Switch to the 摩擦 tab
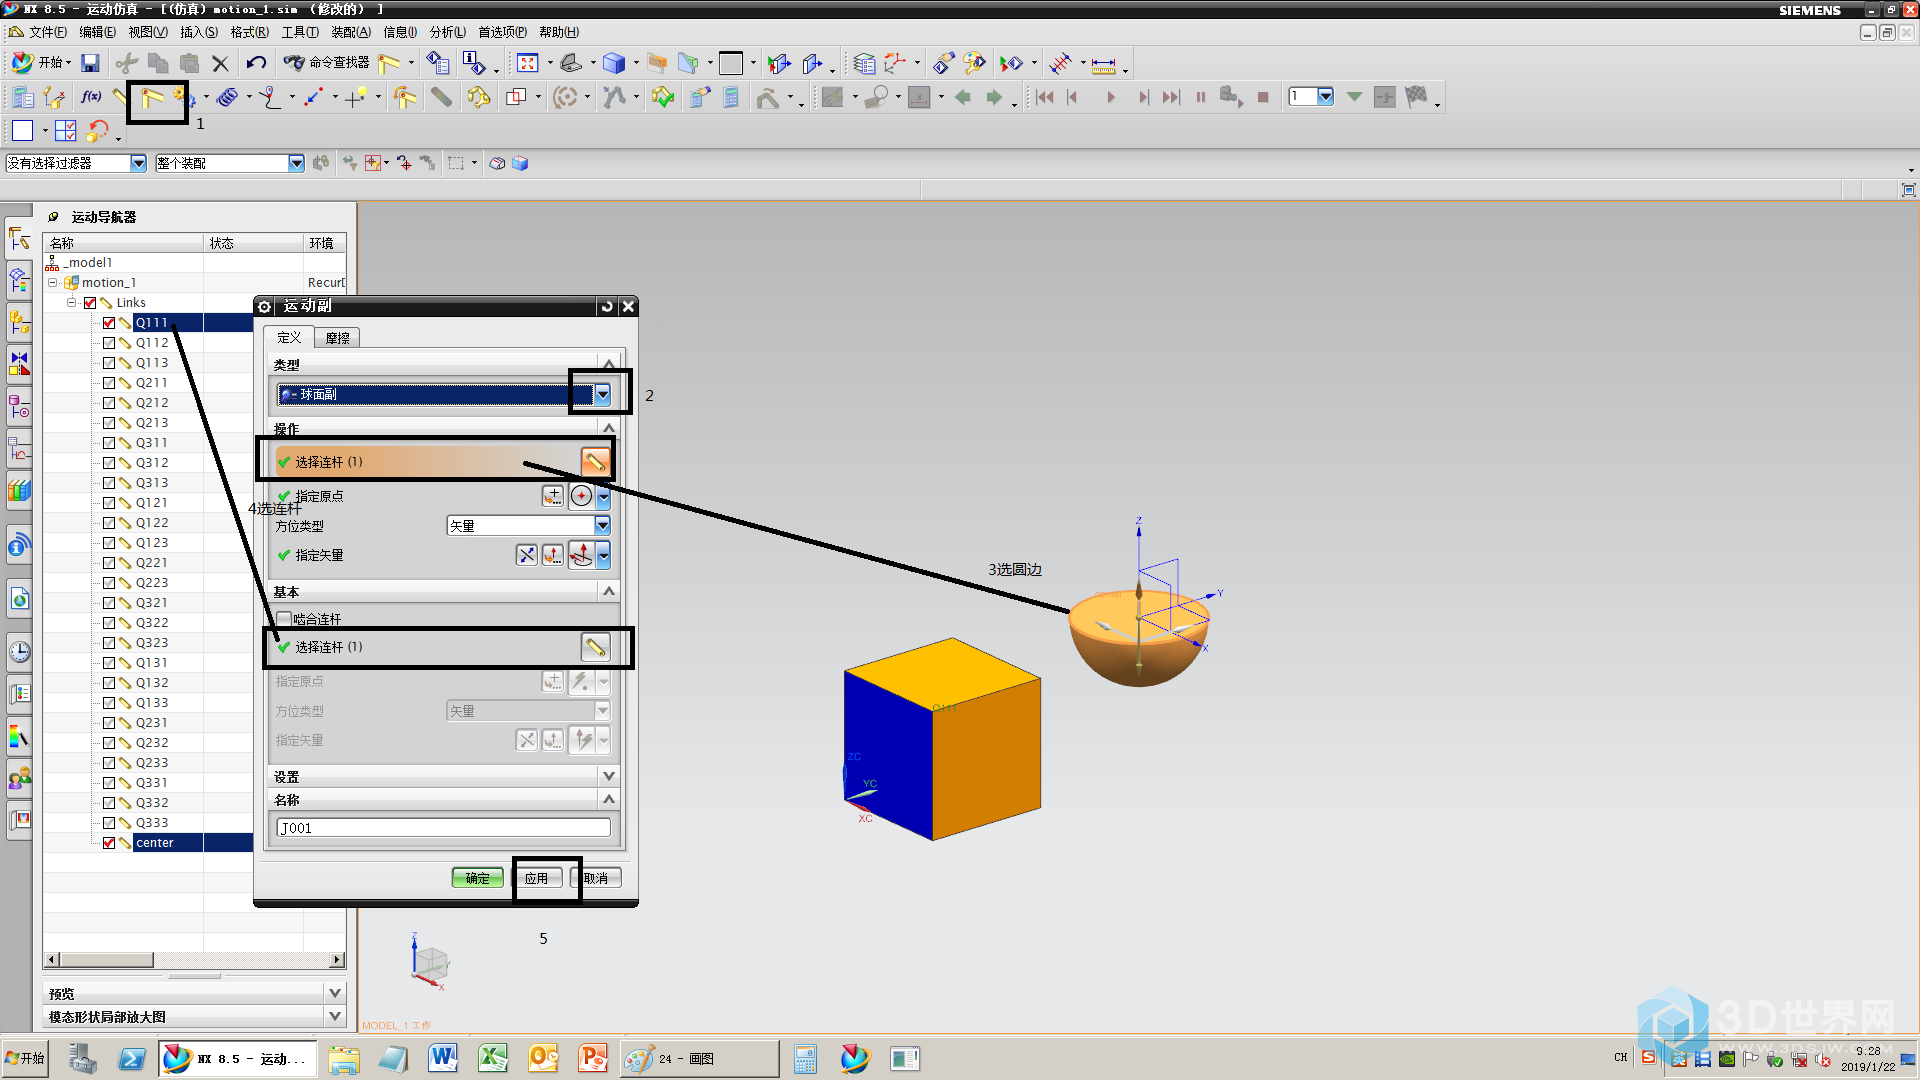This screenshot has width=1920, height=1080. [x=338, y=338]
